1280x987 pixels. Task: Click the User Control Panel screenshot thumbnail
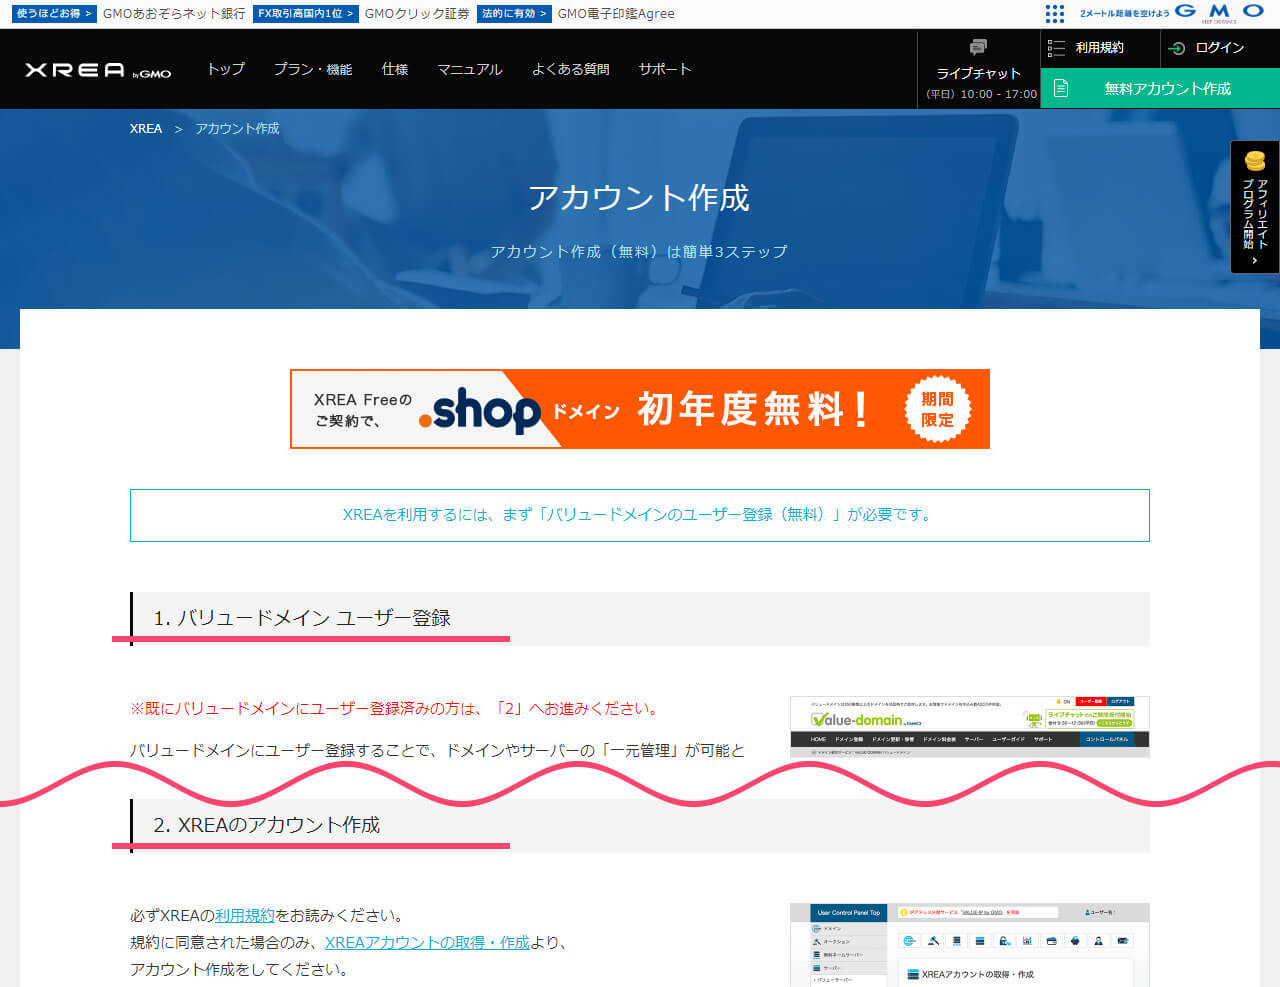click(970, 945)
